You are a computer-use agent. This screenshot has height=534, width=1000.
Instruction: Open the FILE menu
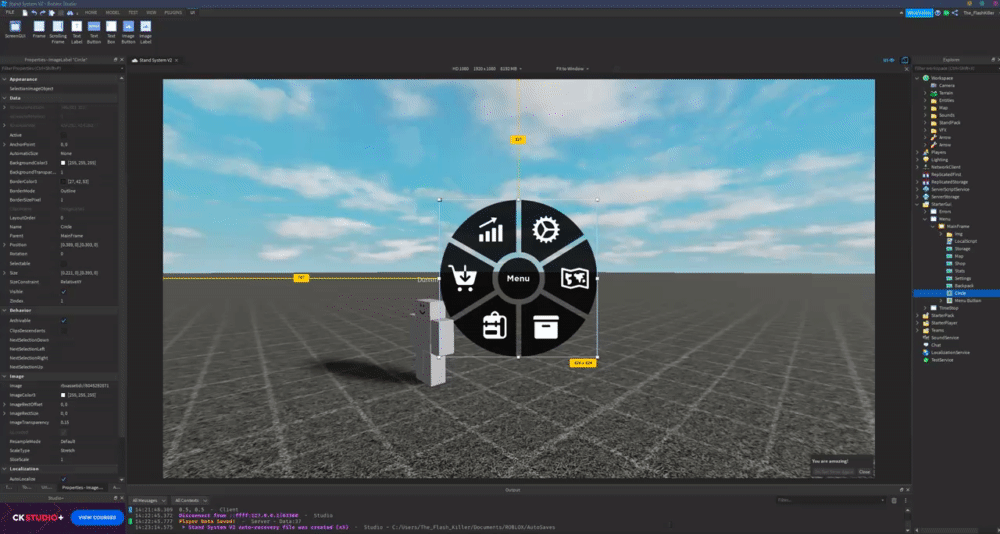pyautogui.click(x=10, y=13)
